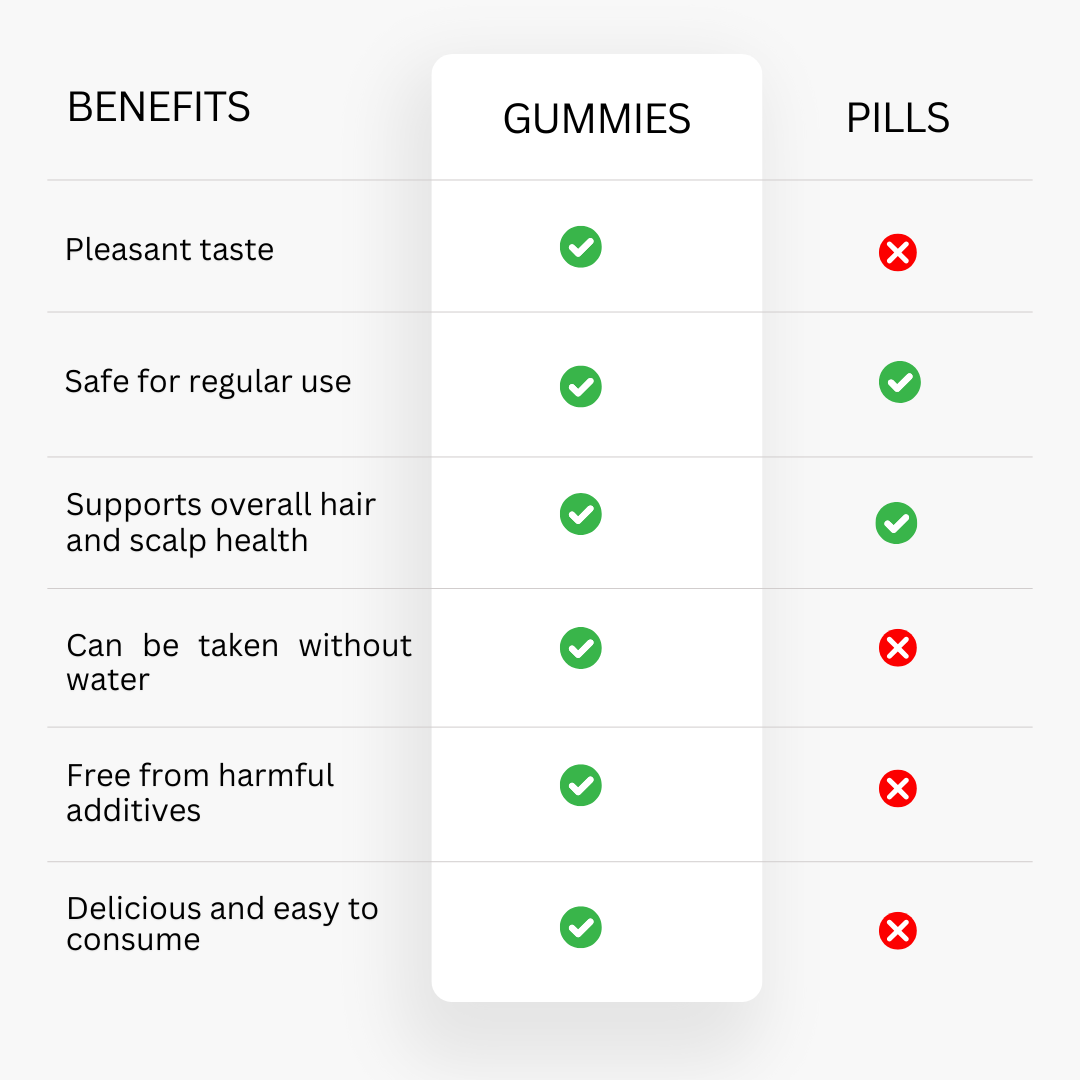The height and width of the screenshot is (1080, 1080).
Task: Click the PILLS column header
Action: click(897, 118)
